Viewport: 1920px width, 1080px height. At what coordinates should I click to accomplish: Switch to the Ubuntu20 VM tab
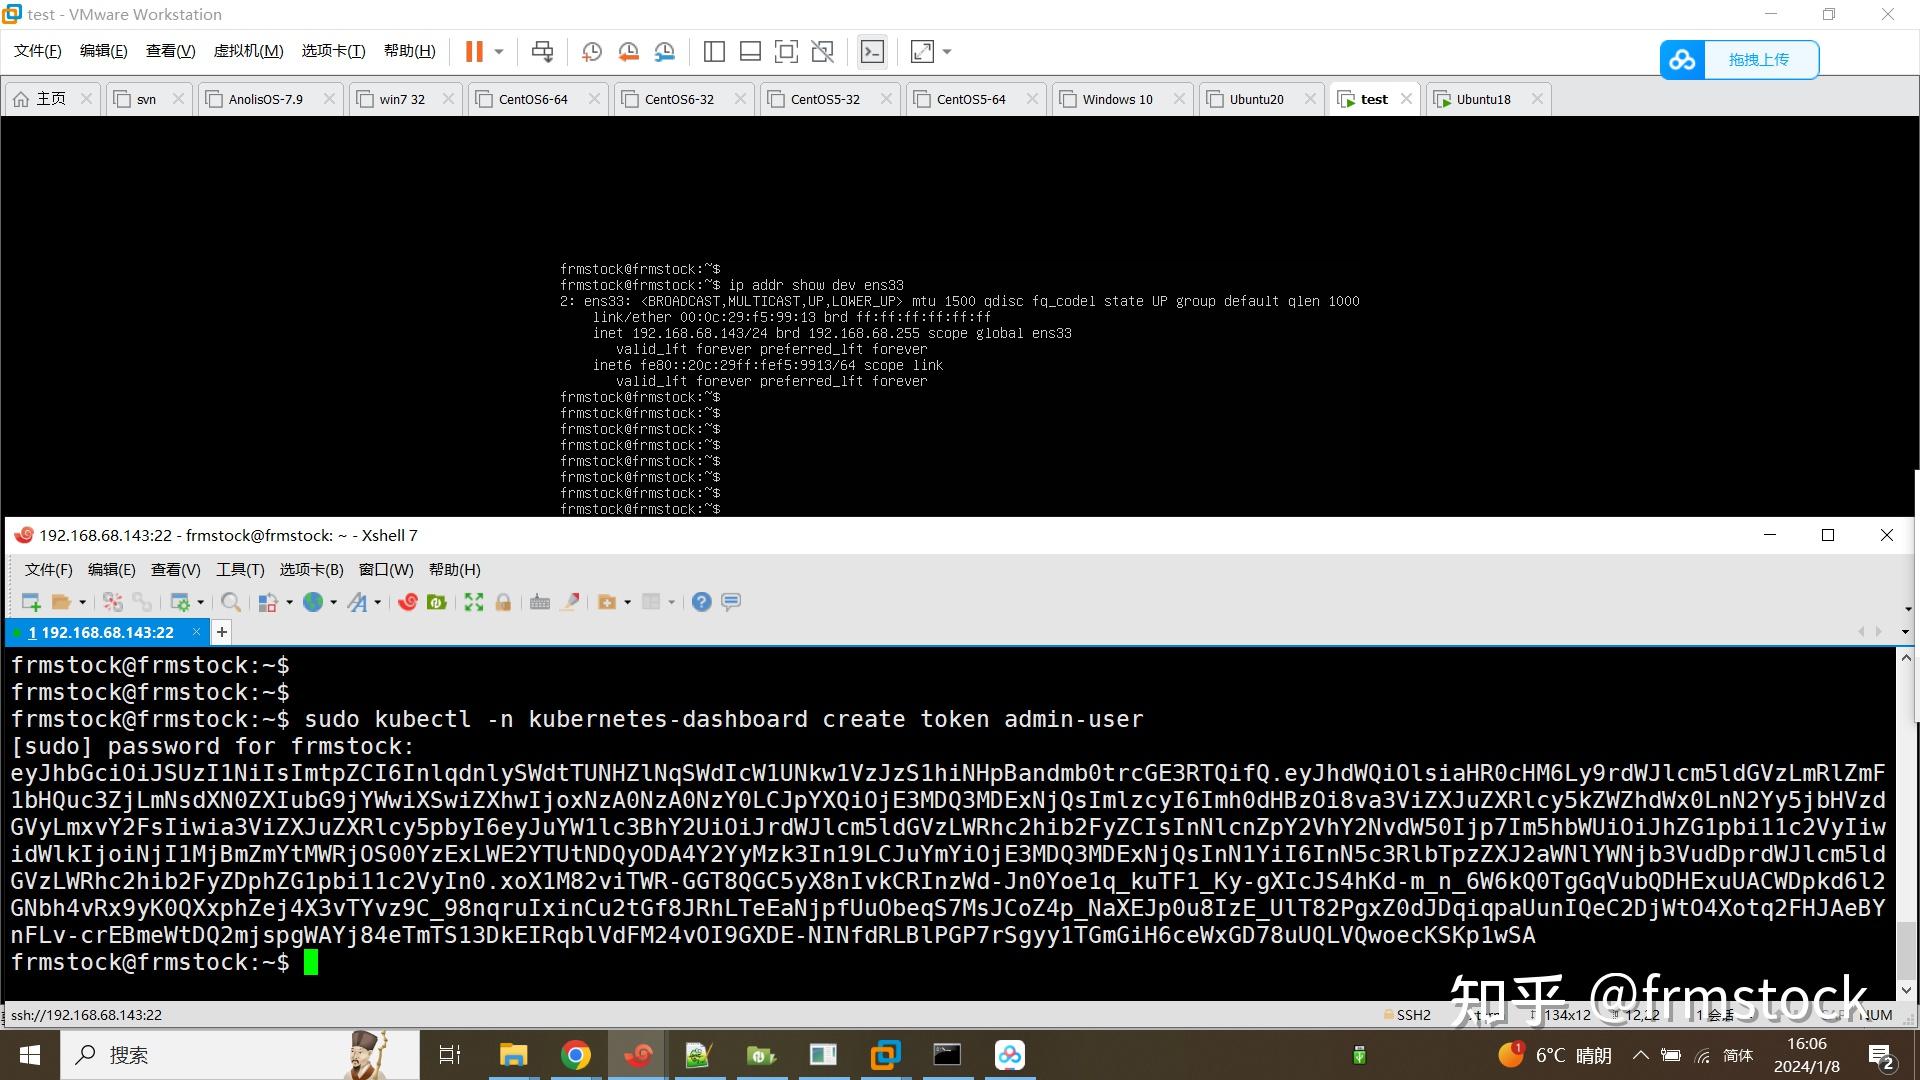1256,99
